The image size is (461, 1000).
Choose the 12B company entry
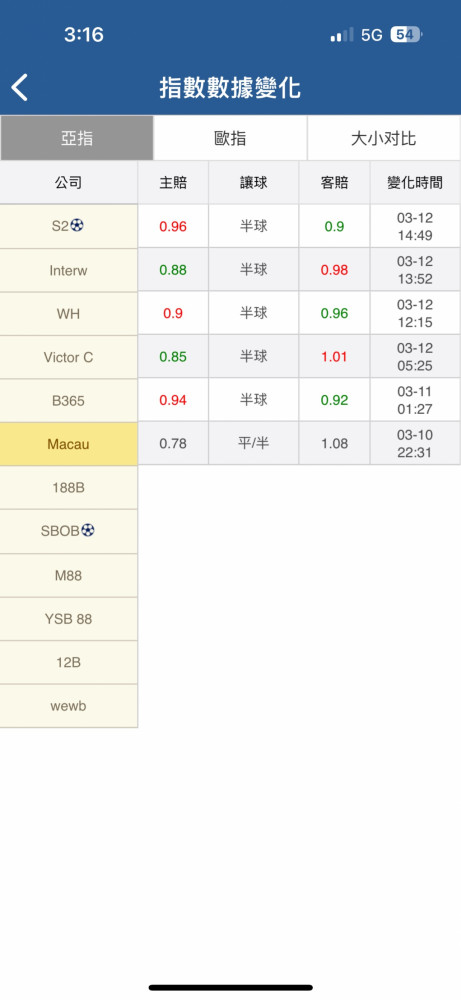click(x=69, y=662)
